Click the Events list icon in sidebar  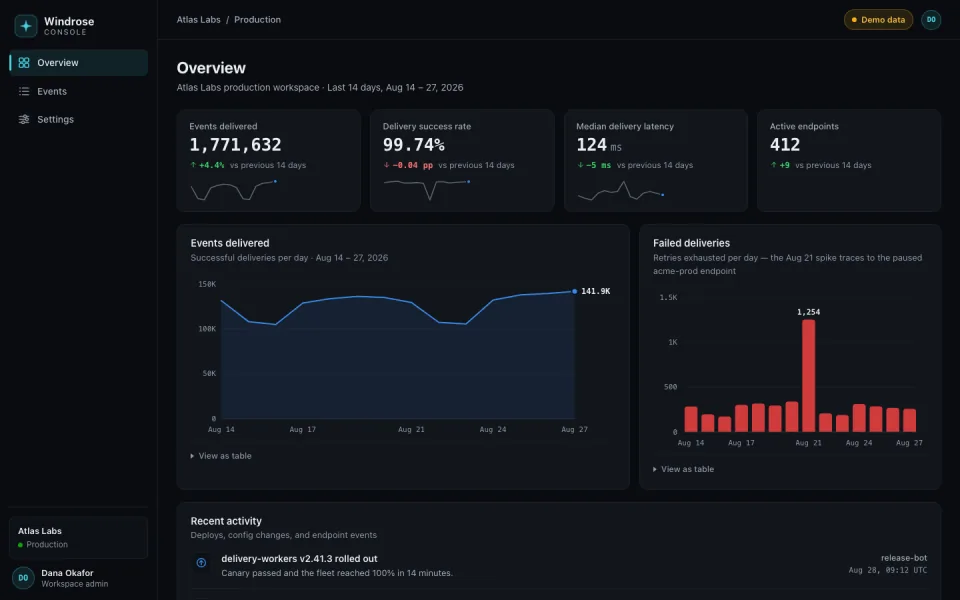coord(24,91)
